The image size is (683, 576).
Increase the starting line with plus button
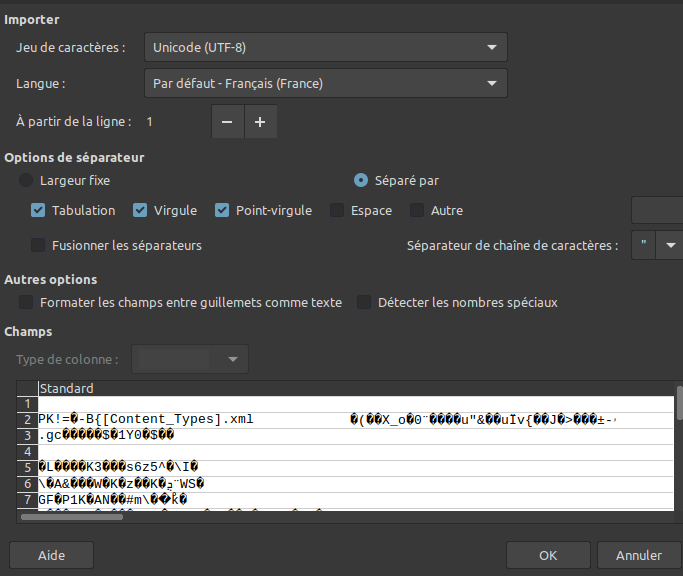click(x=260, y=122)
